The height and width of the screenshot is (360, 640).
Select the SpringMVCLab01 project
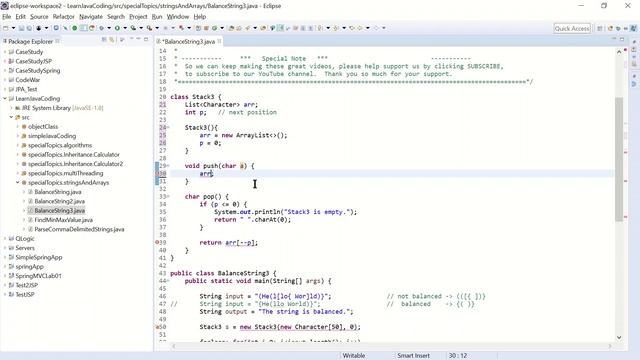point(38,276)
